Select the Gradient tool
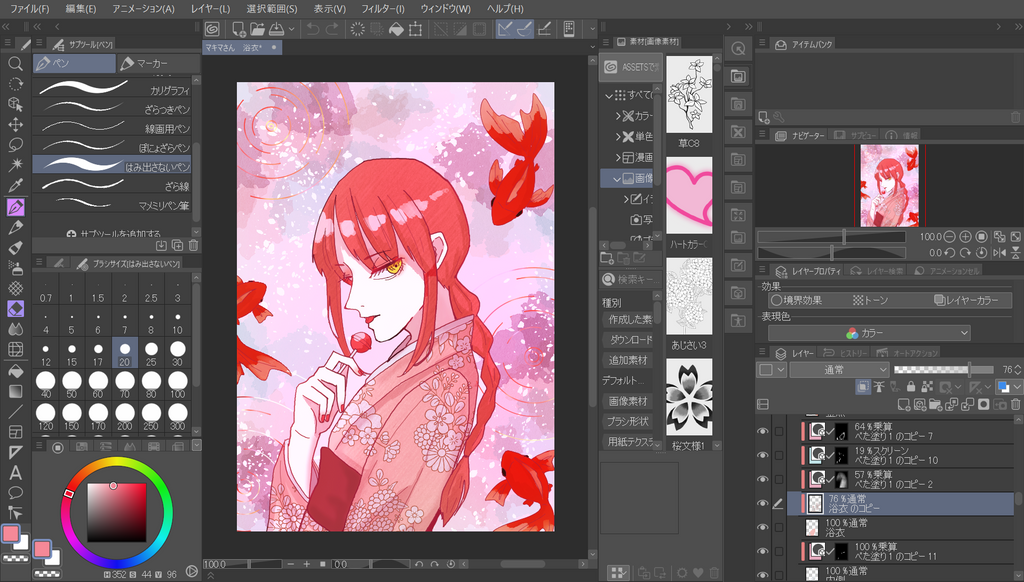 (15, 391)
